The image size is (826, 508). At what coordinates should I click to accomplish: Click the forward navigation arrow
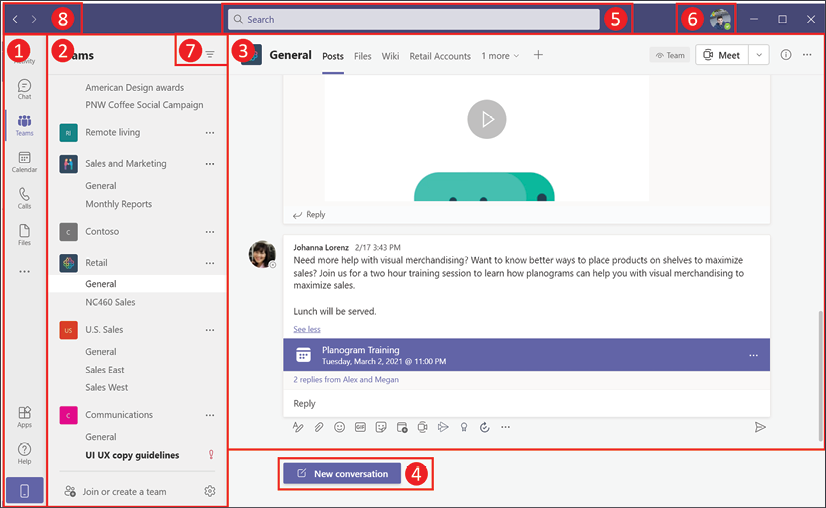[x=34, y=19]
